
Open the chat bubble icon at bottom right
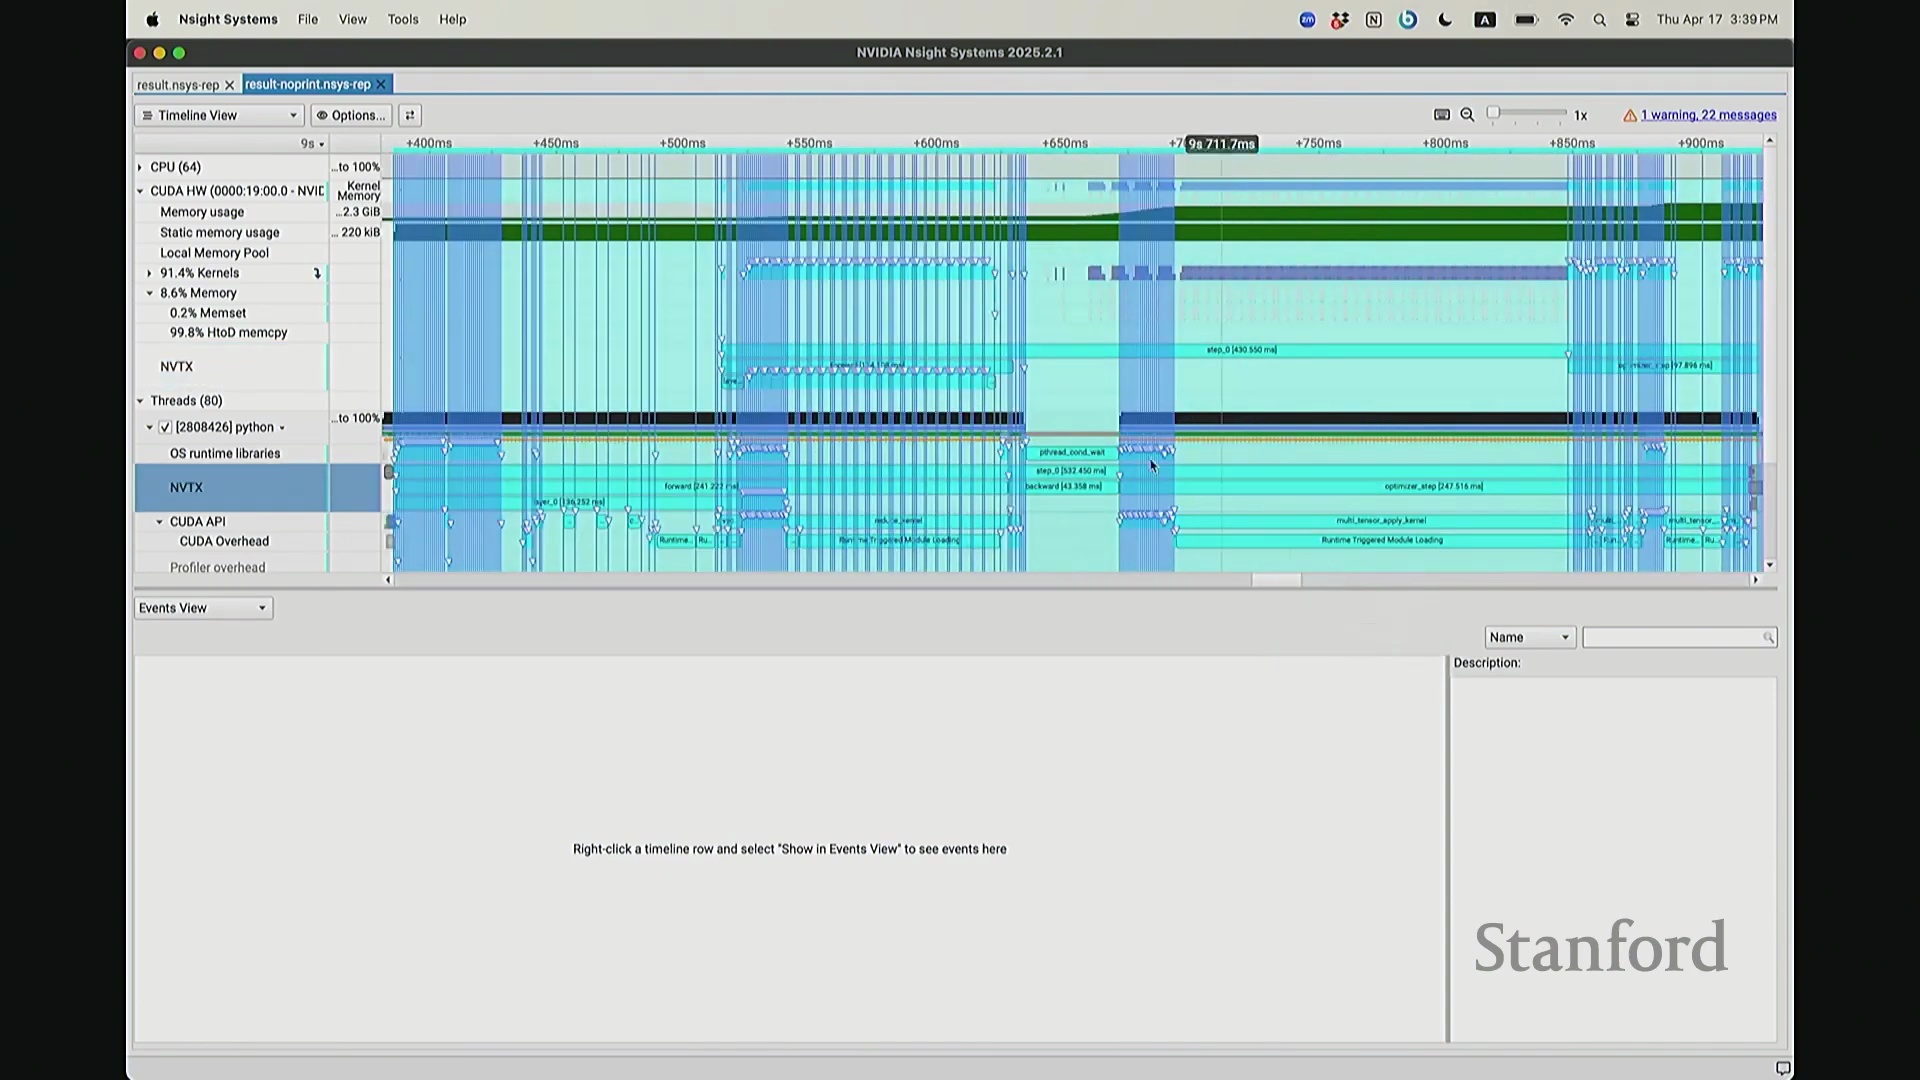(1783, 1068)
